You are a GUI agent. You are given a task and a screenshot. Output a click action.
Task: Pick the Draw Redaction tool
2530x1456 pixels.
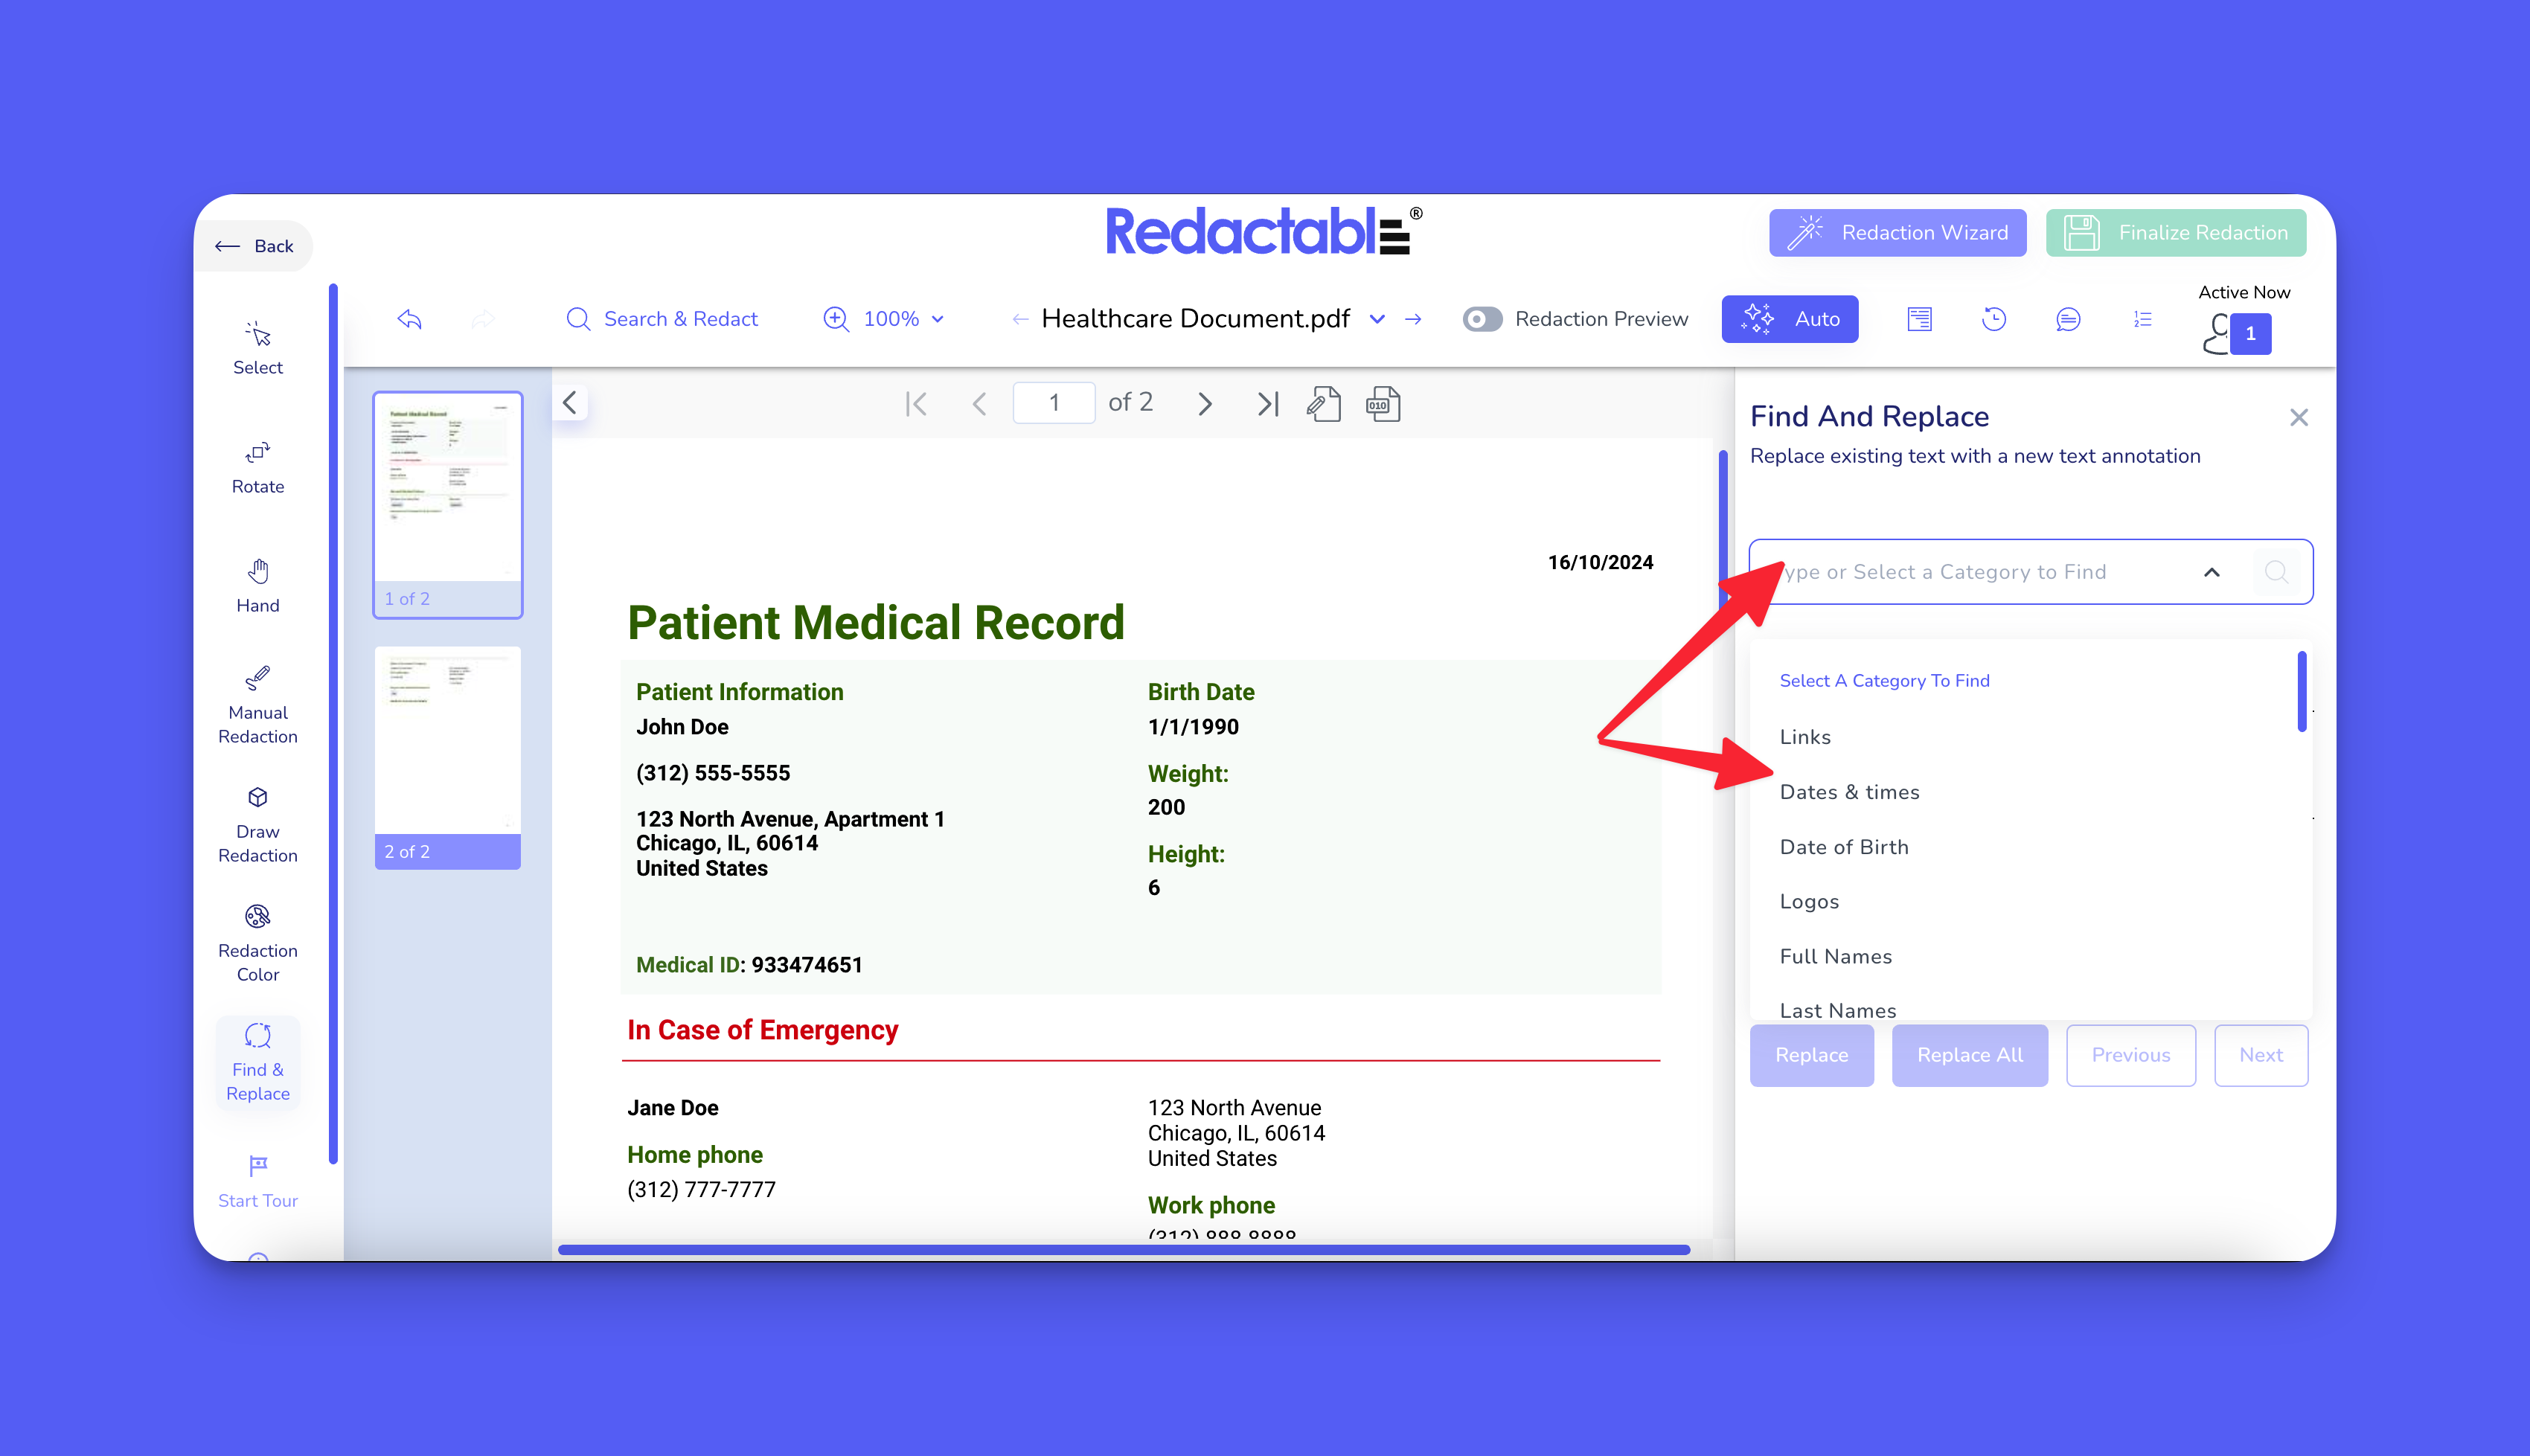click(257, 824)
